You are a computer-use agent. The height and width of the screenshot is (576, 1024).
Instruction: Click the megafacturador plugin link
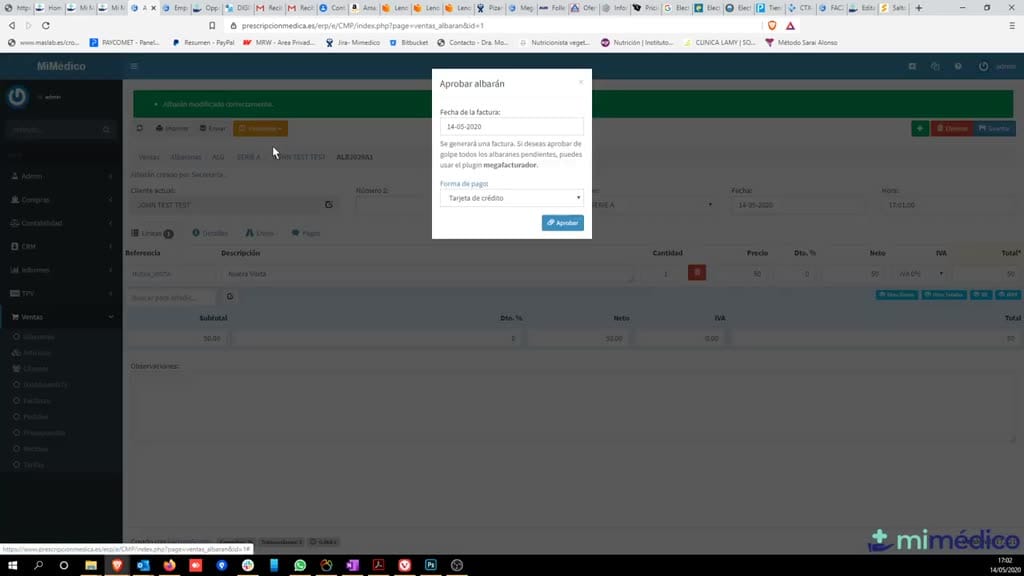[509, 165]
